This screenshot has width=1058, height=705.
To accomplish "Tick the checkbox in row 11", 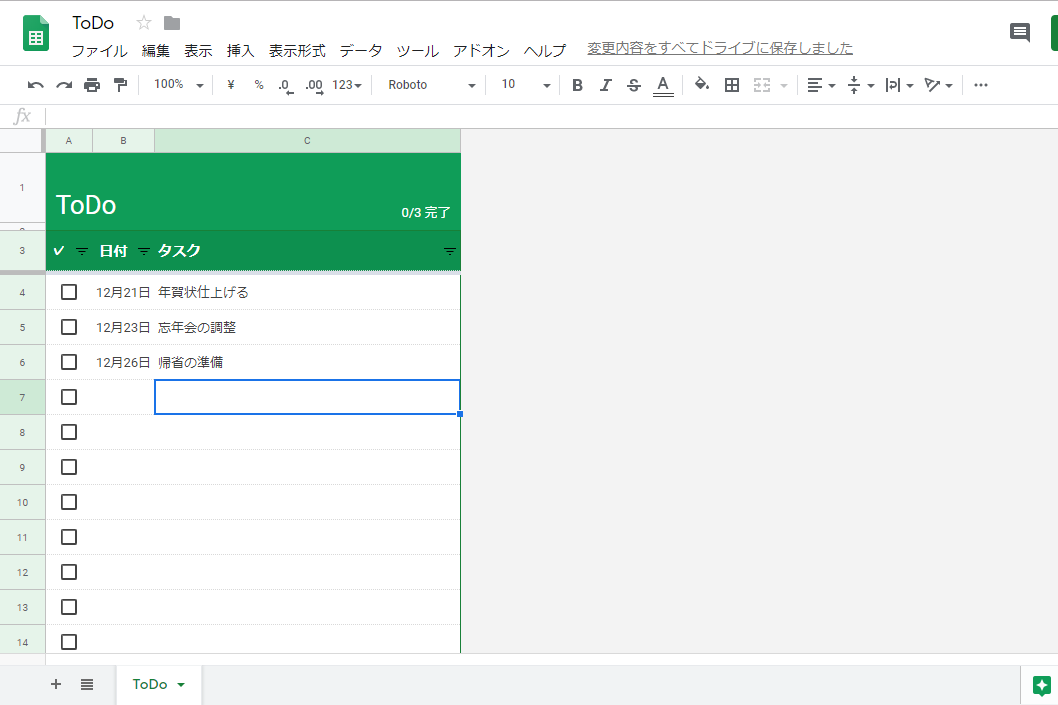I will (x=69, y=538).
